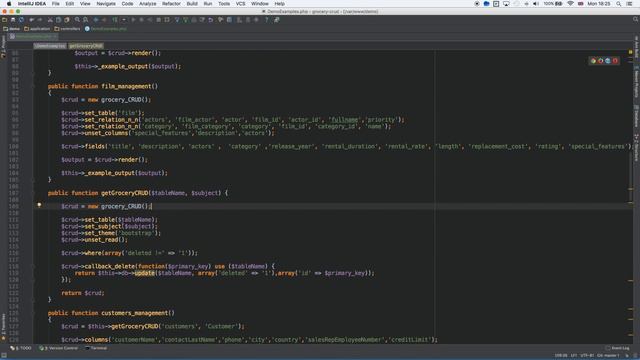Open the Terminal tool window
Viewport: 640px width, 360px height.
(x=96, y=348)
